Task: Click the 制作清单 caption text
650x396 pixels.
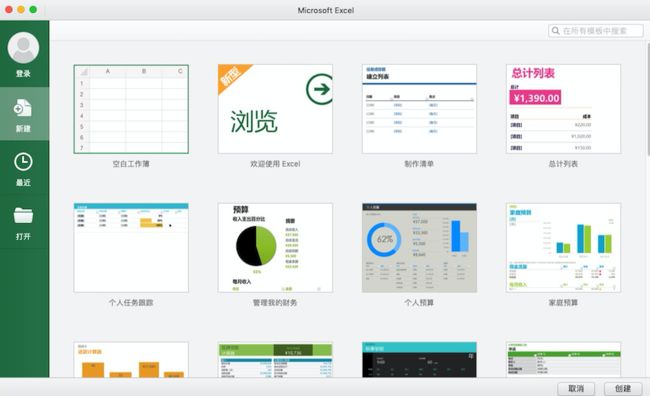Action: coord(419,164)
